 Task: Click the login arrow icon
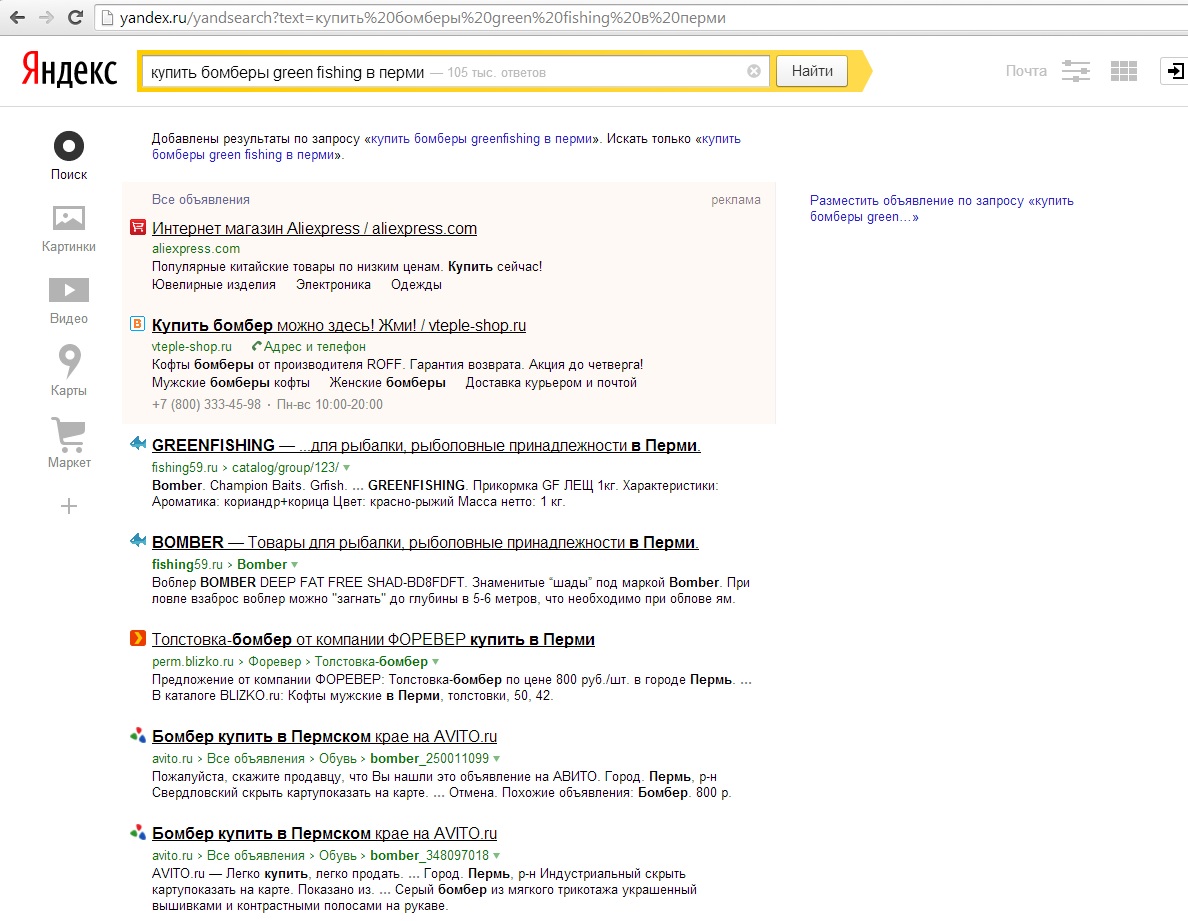1174,71
